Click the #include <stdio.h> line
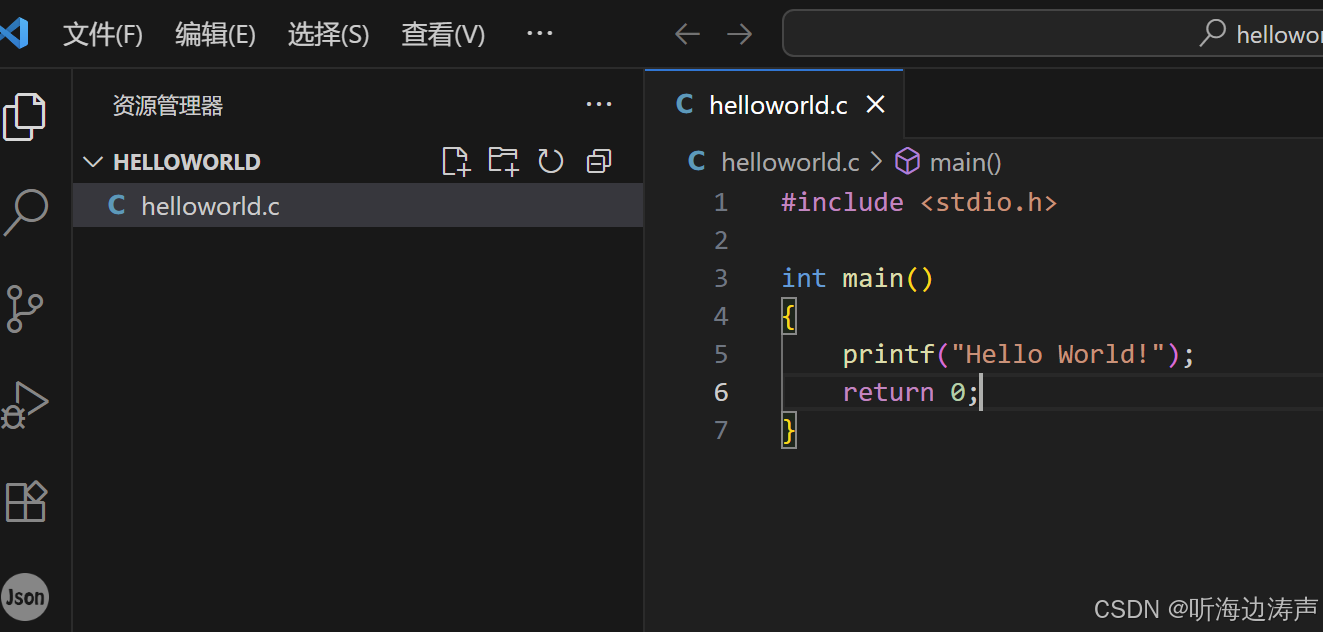The width and height of the screenshot is (1323, 632). click(919, 202)
